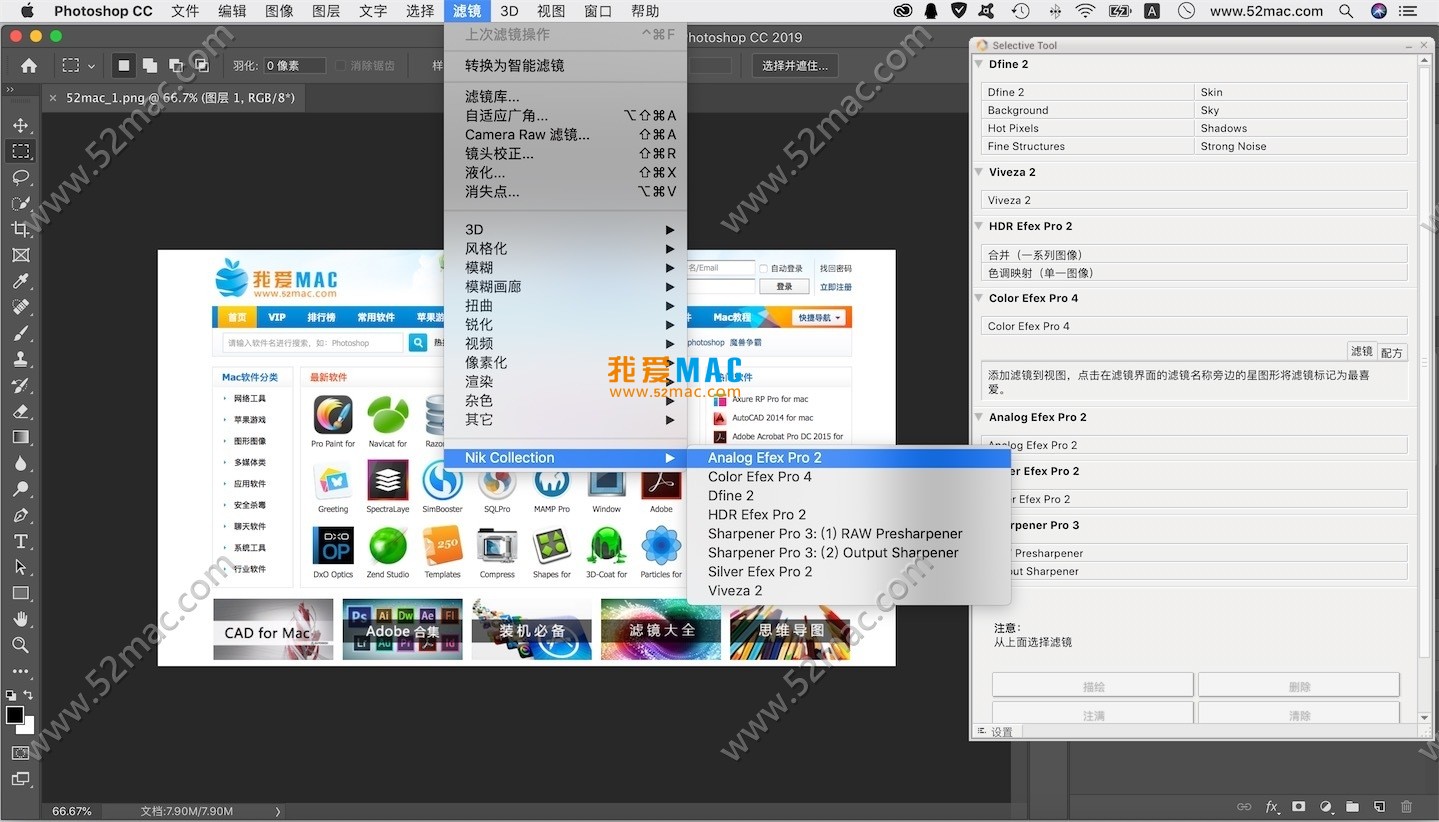Select the Horizontal Type tool
The height and width of the screenshot is (822, 1439).
pos(20,541)
